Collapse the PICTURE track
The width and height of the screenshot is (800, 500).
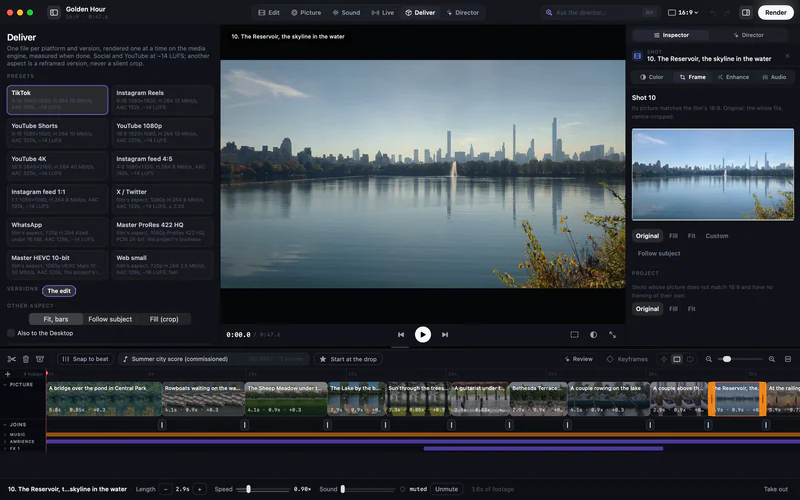(x=5, y=385)
